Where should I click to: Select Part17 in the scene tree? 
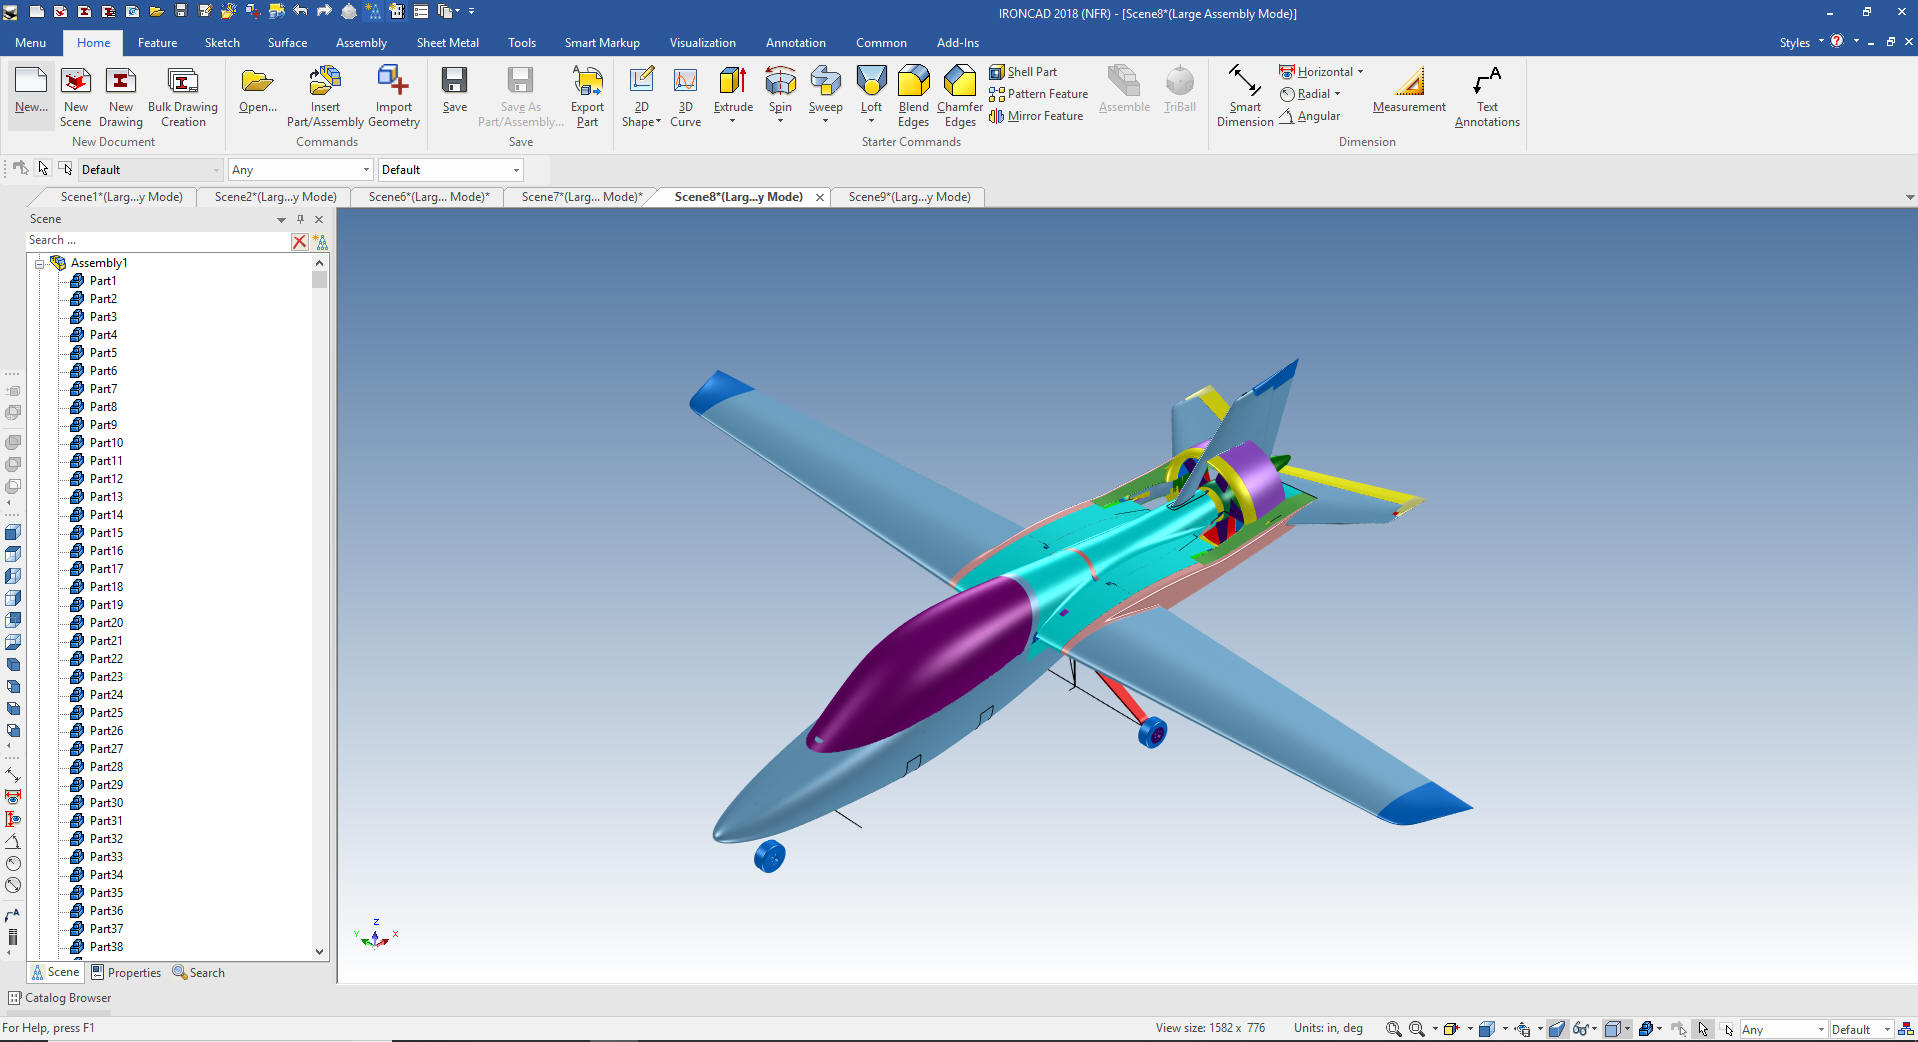pos(106,569)
